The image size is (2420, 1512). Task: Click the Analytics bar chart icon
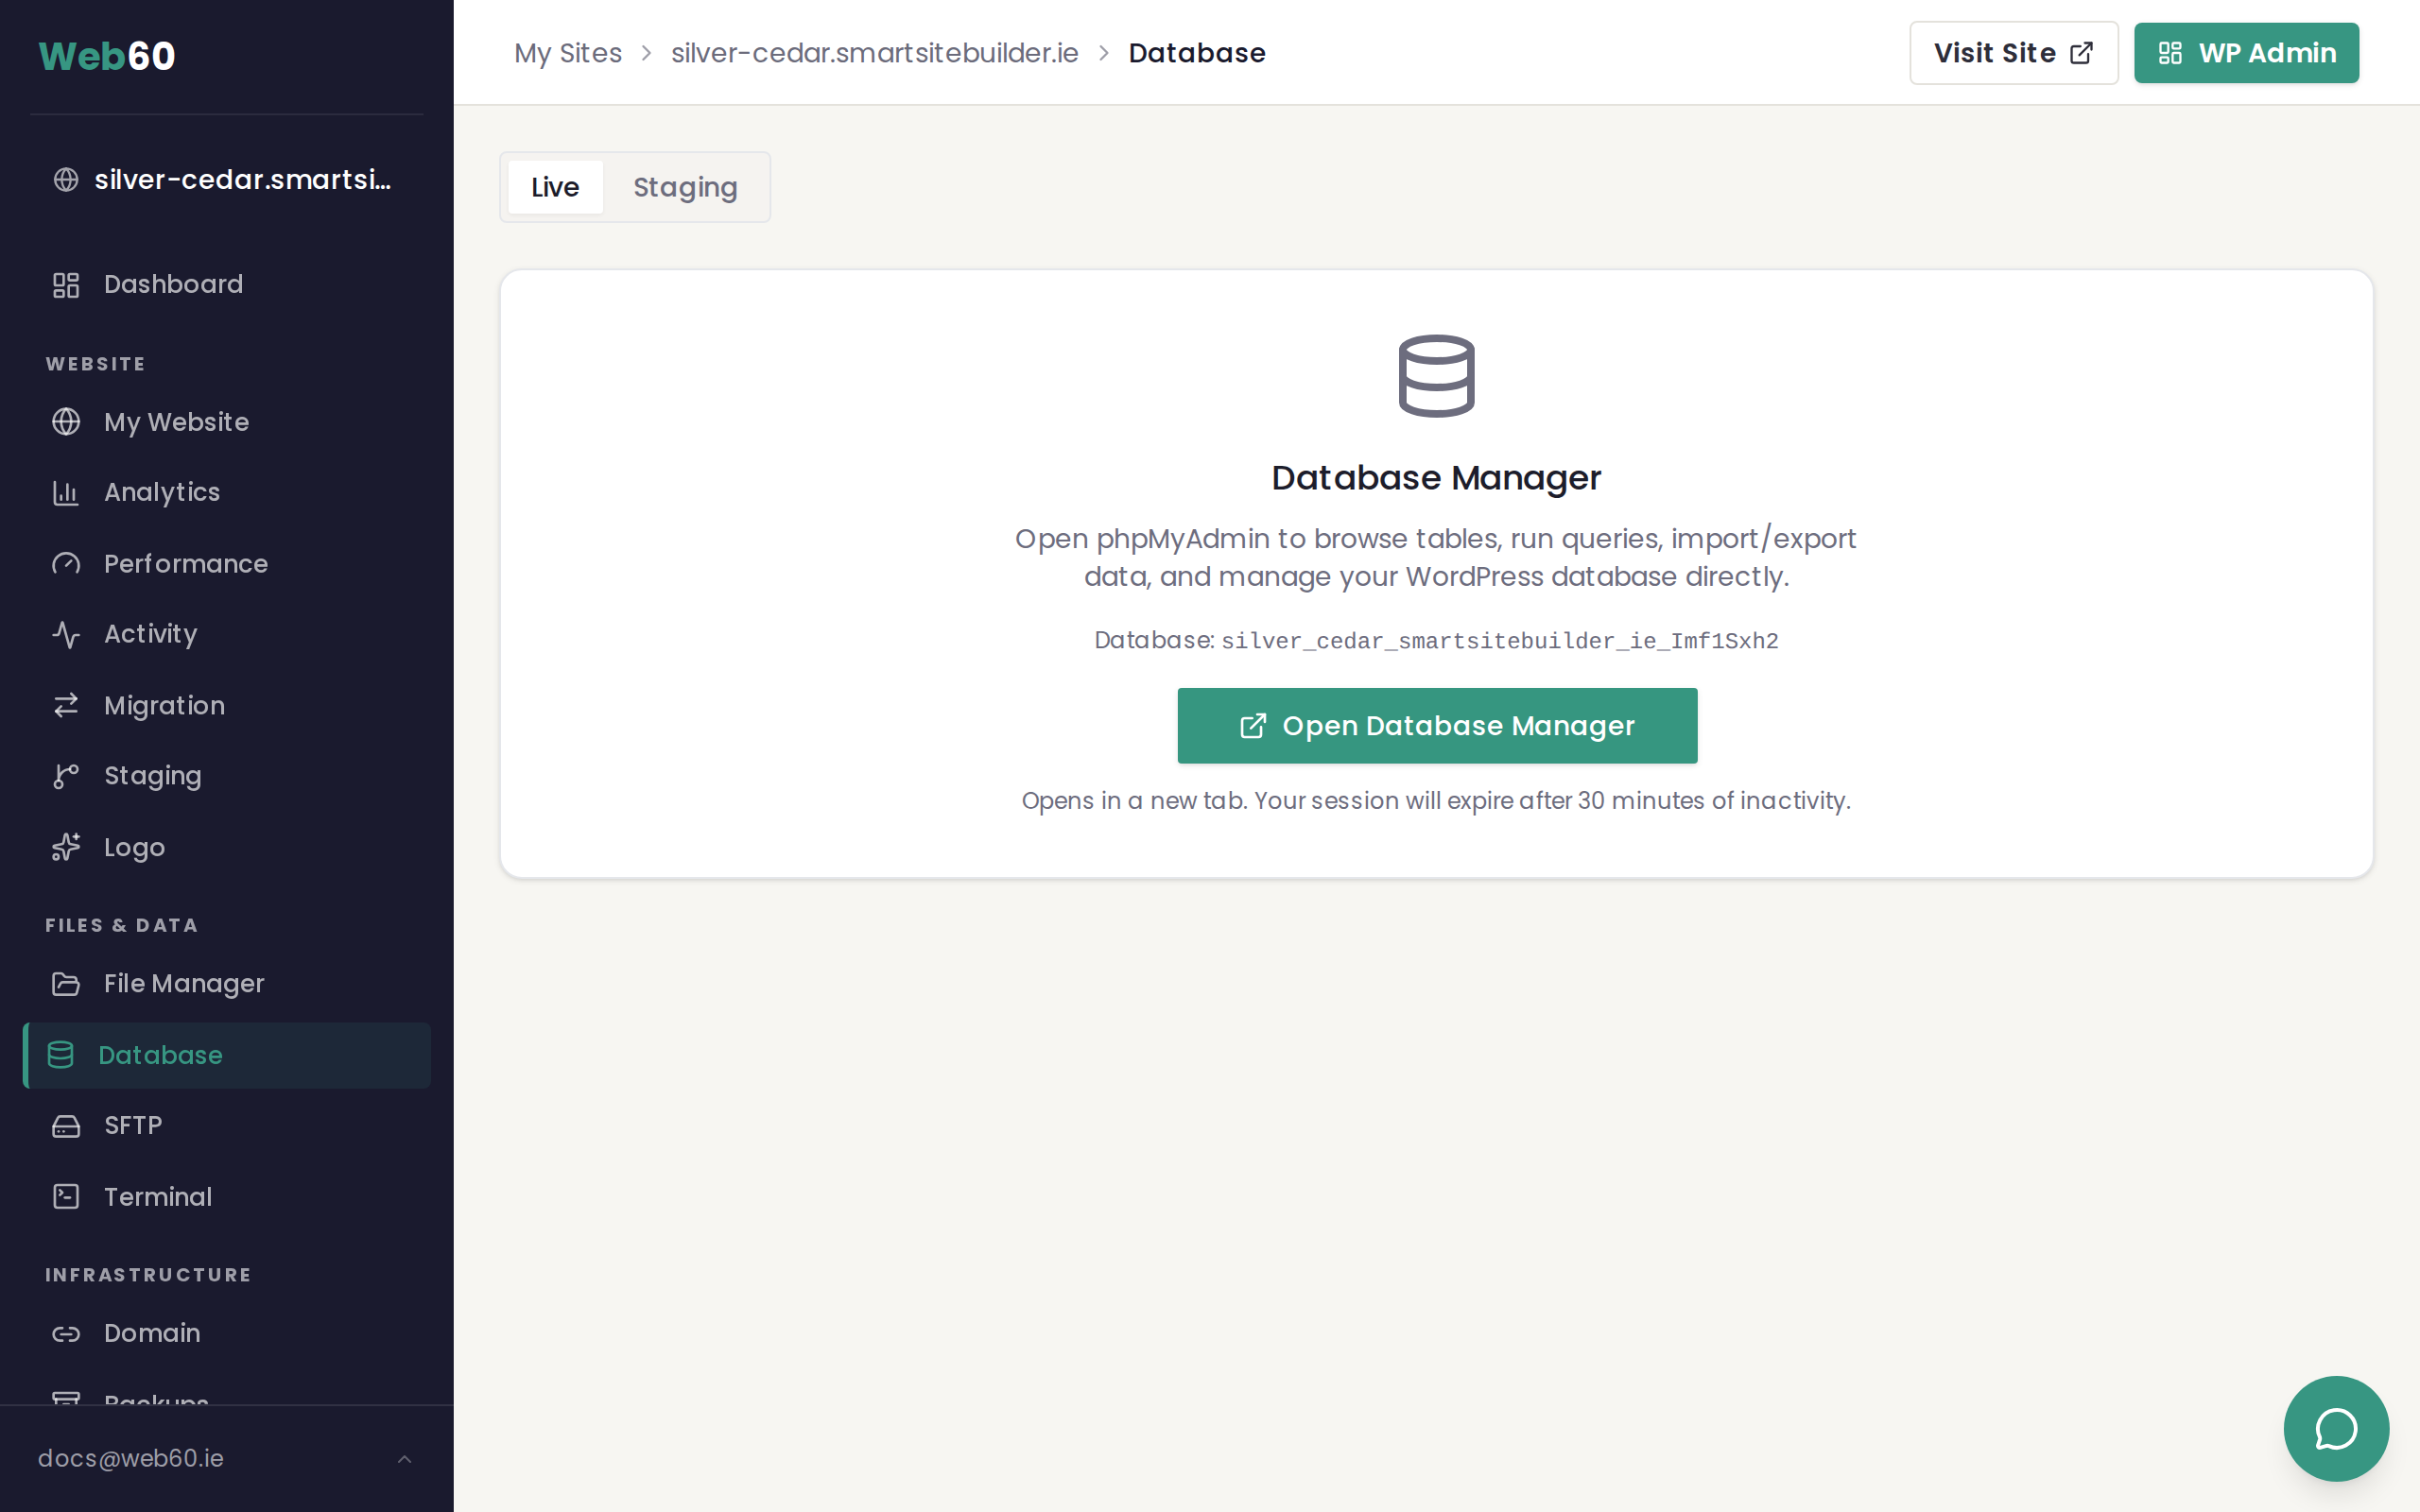66,492
